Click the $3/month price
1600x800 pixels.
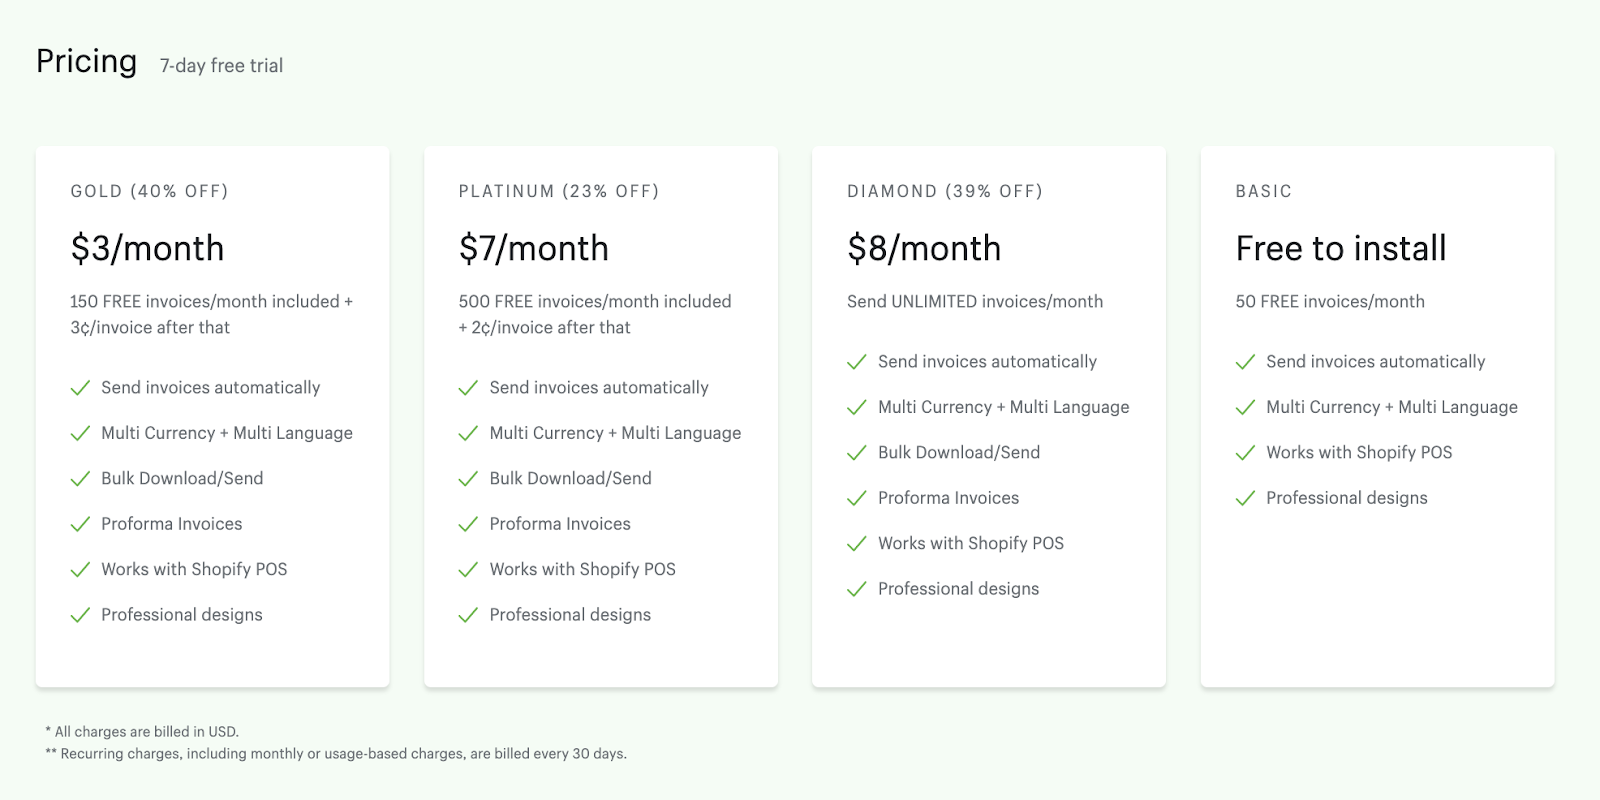pos(147,248)
